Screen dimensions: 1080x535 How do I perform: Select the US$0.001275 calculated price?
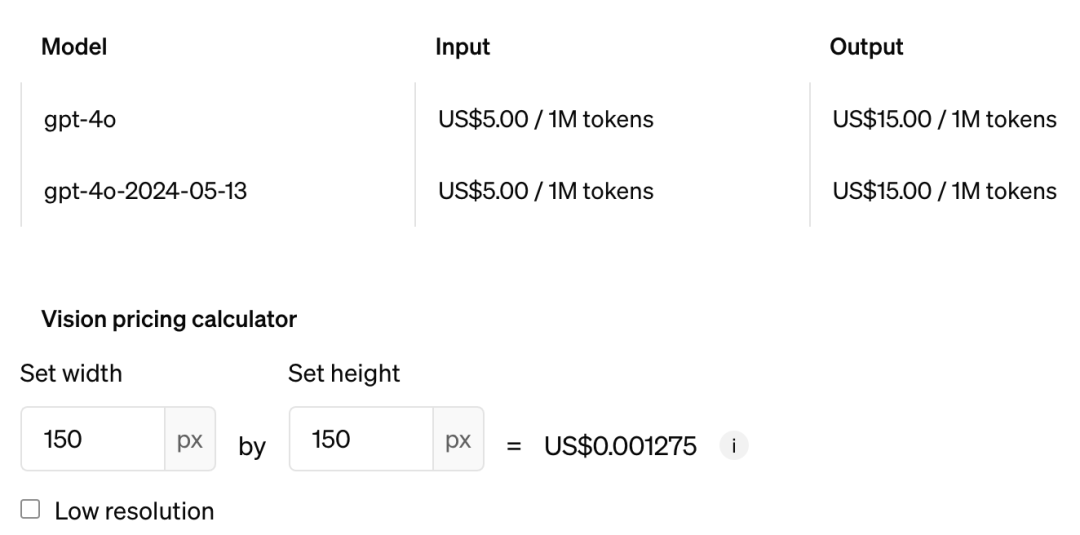[x=620, y=445]
